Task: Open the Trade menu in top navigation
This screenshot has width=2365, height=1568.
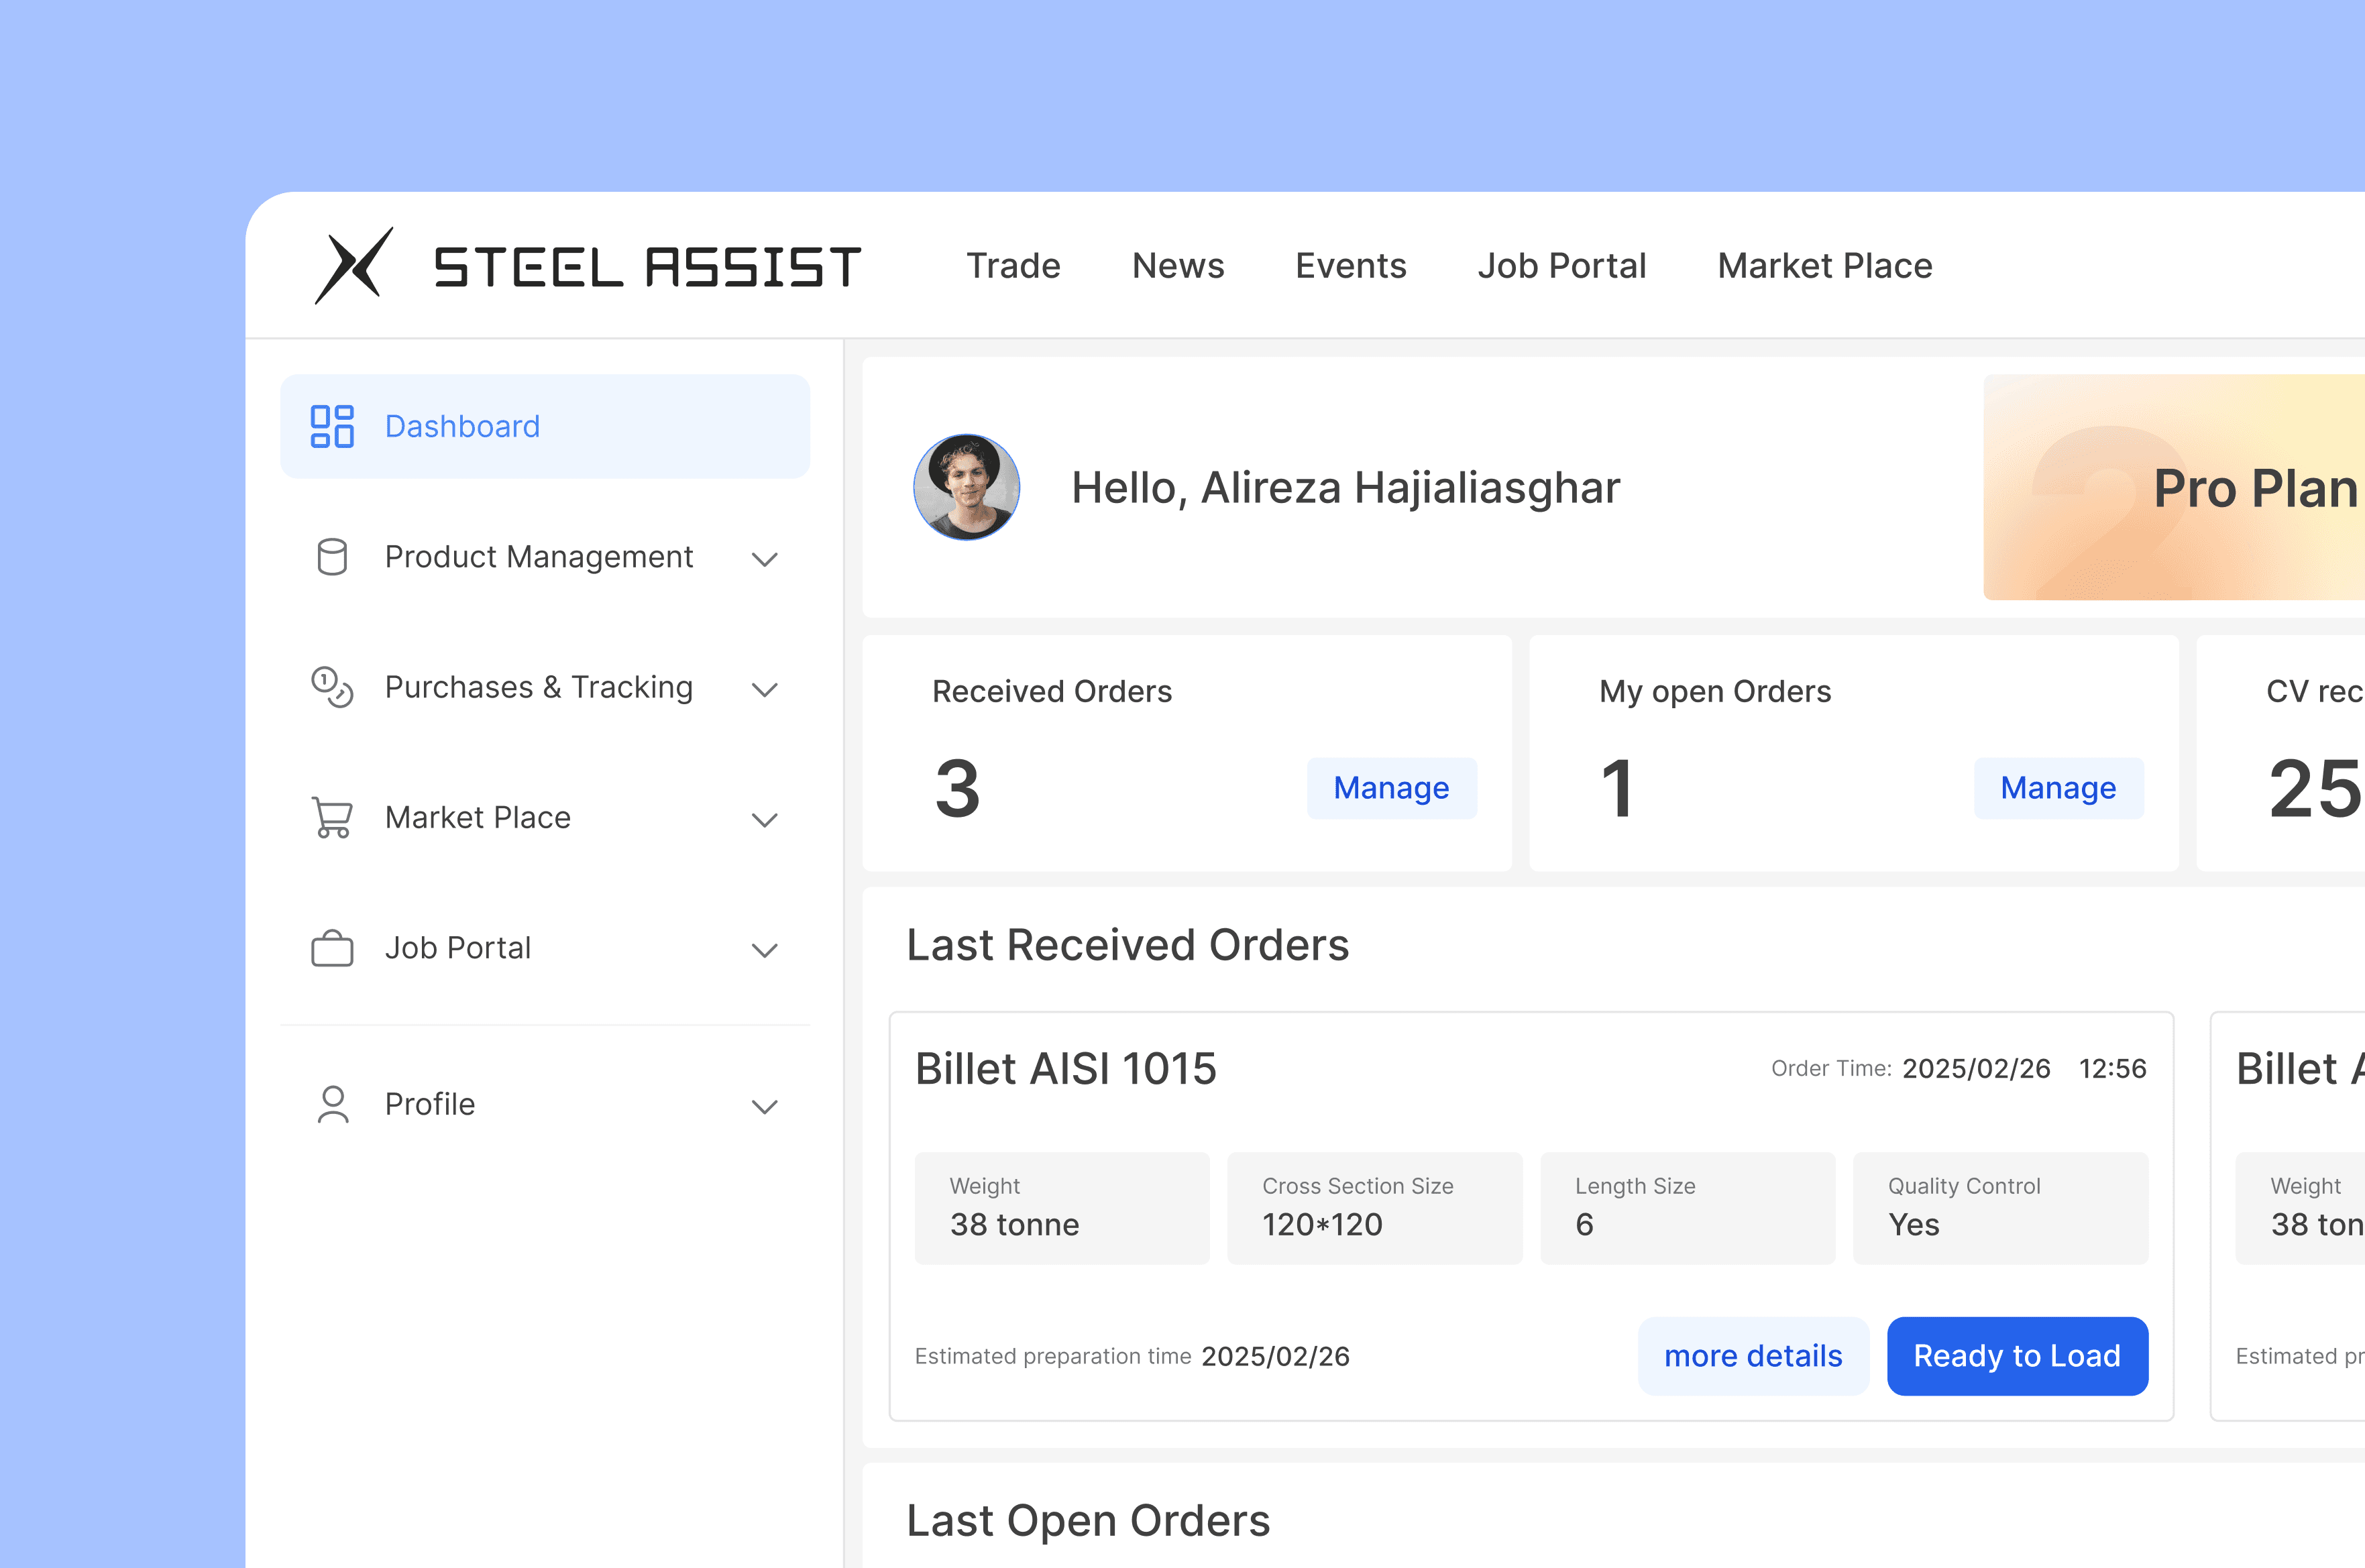Action: click(1013, 266)
